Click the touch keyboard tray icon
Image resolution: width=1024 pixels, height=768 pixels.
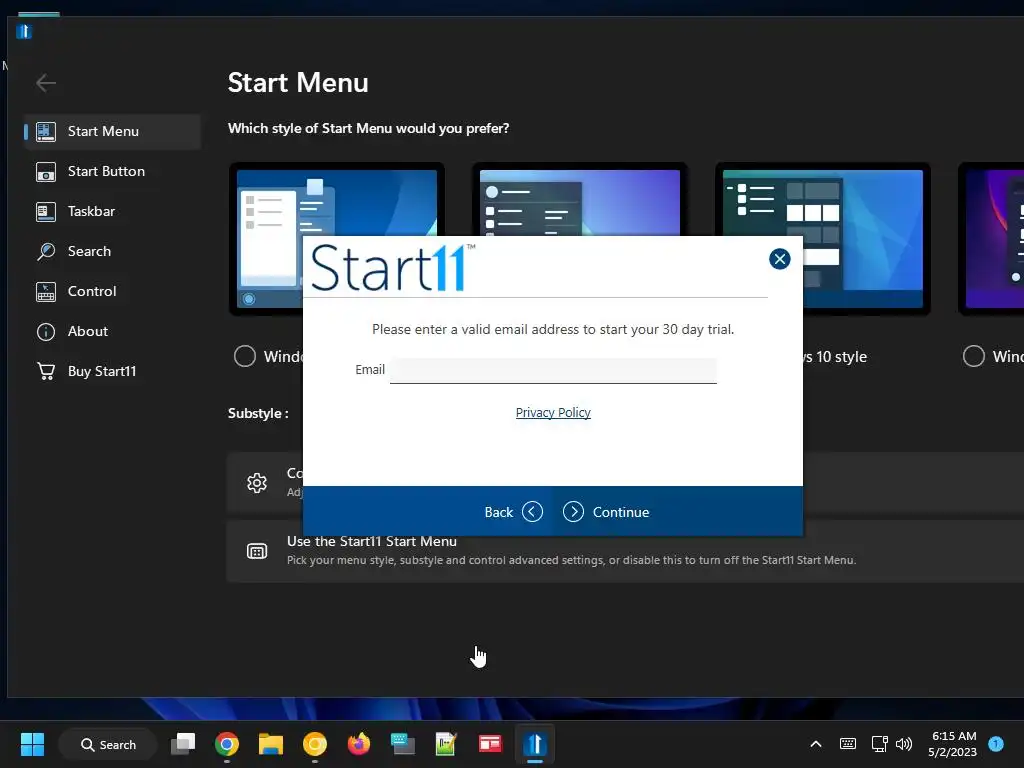click(x=848, y=744)
